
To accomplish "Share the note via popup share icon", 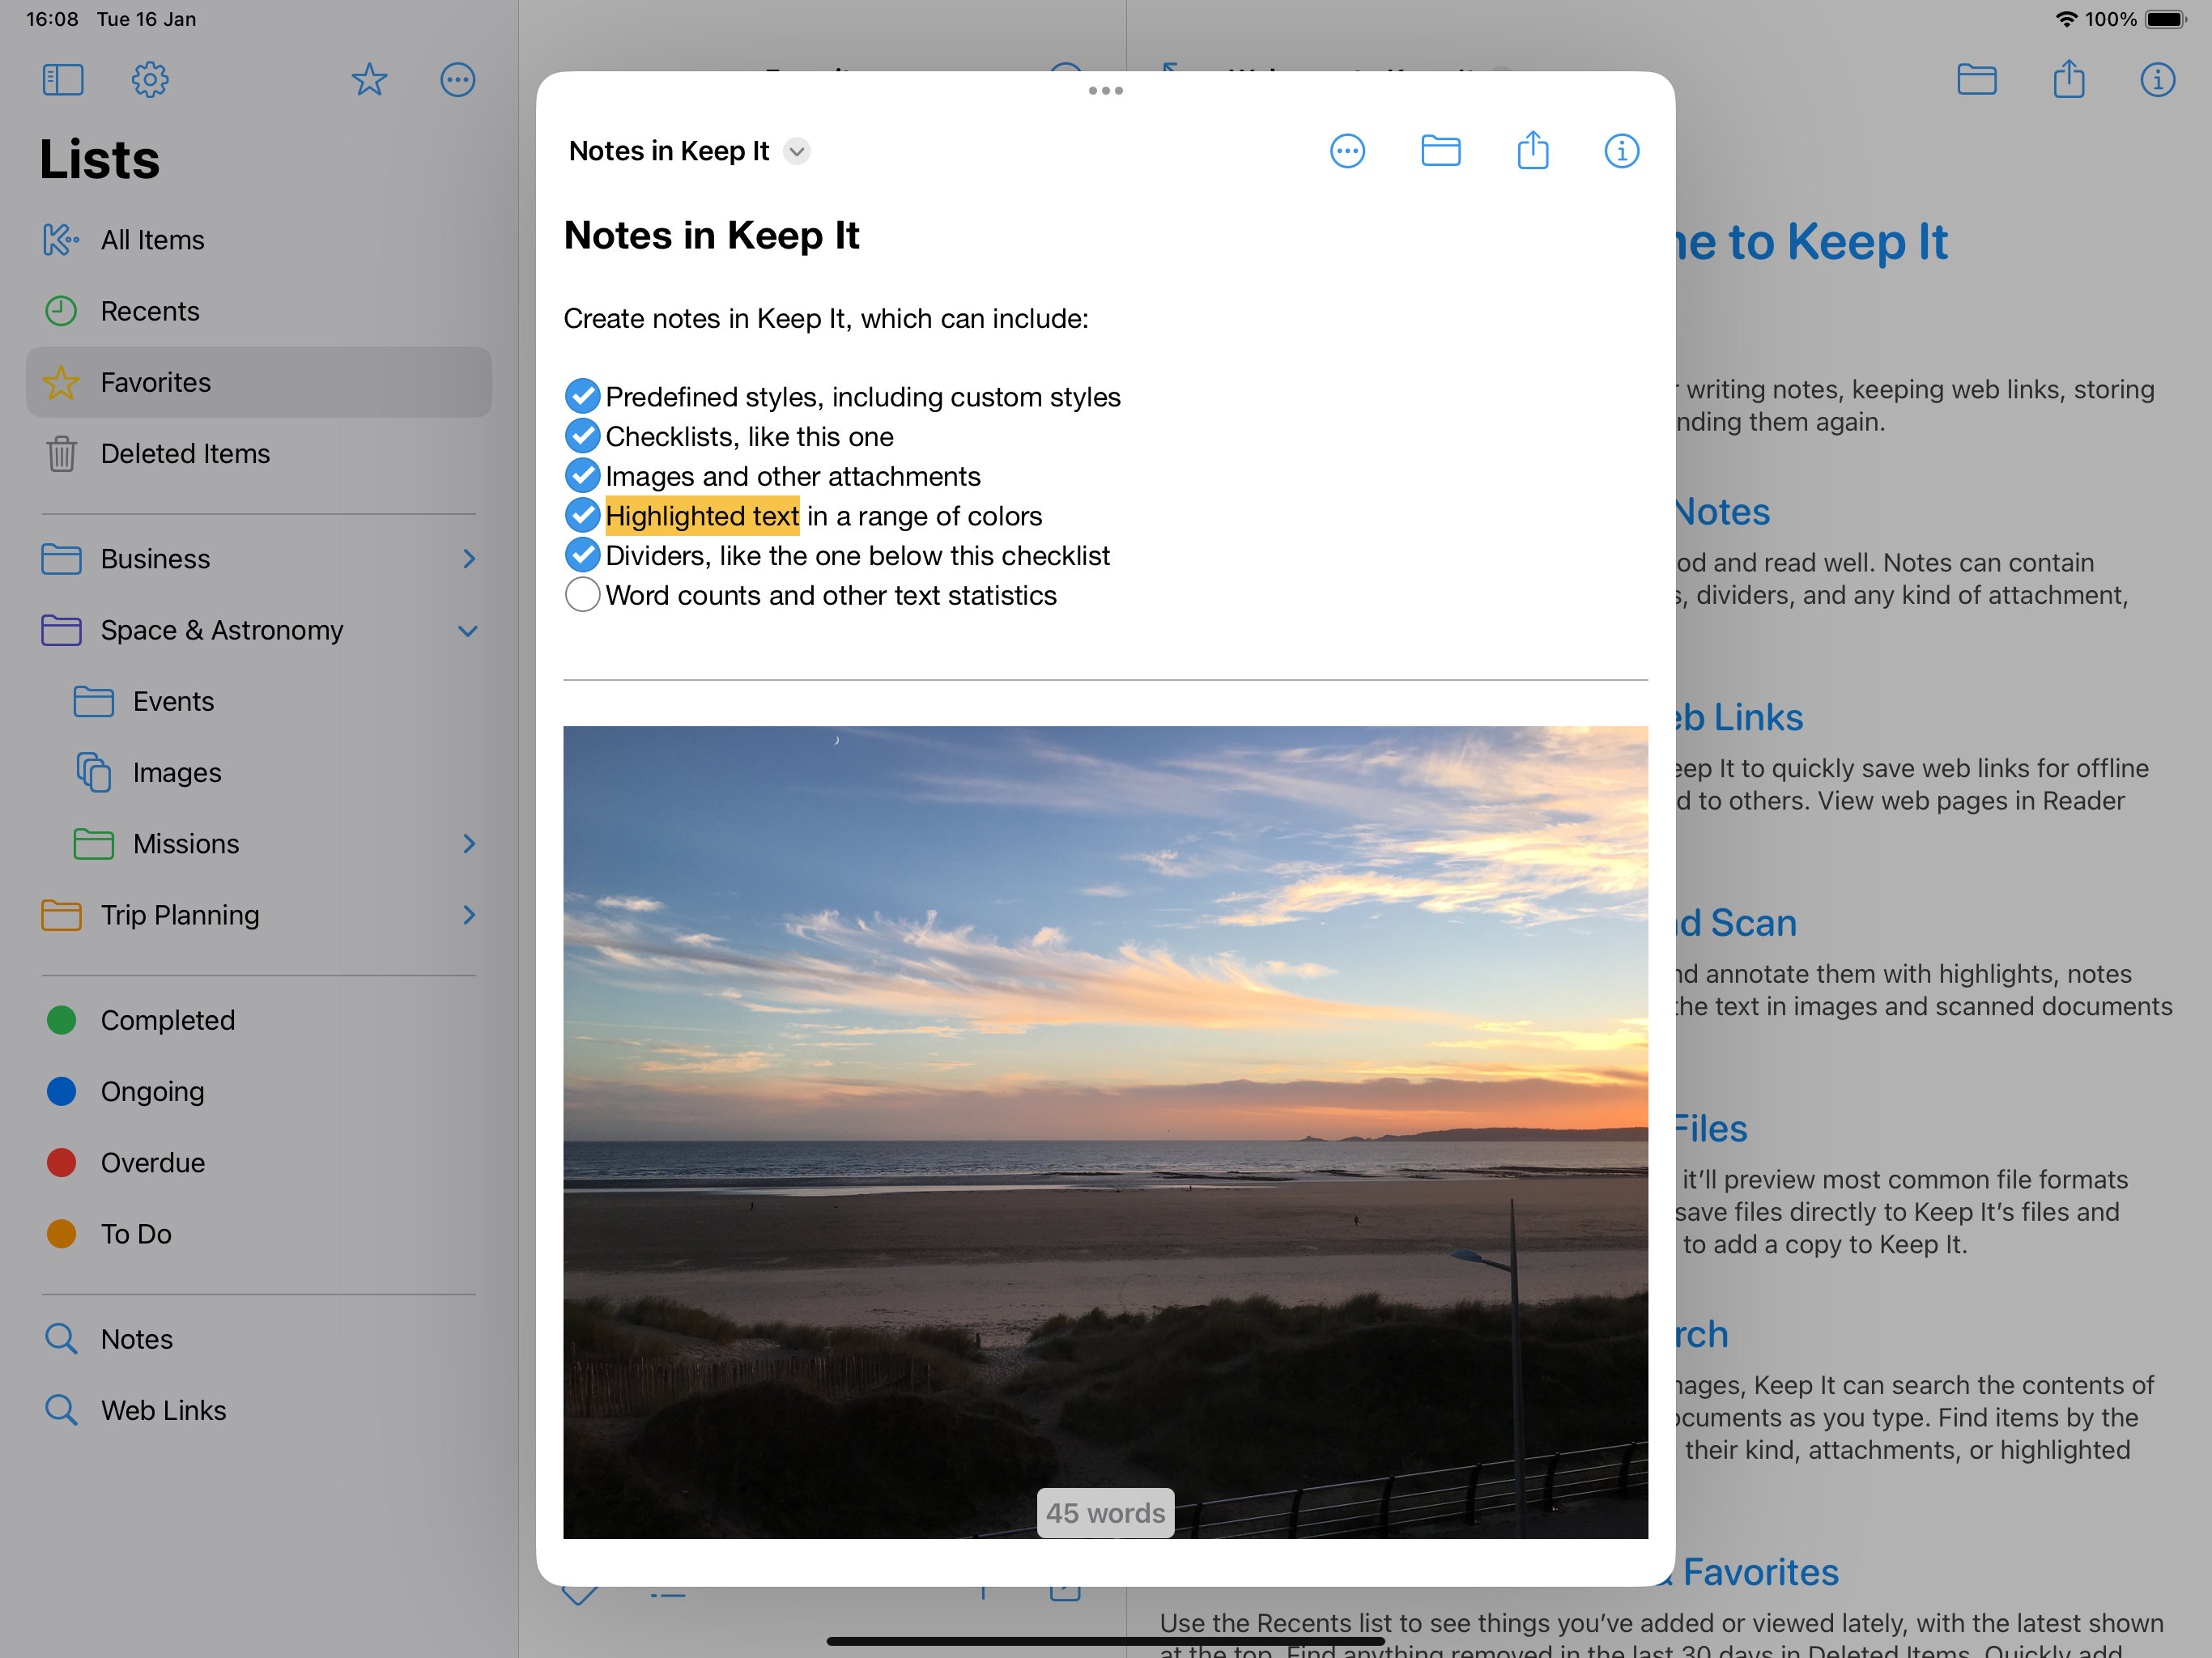I will 1532,150.
